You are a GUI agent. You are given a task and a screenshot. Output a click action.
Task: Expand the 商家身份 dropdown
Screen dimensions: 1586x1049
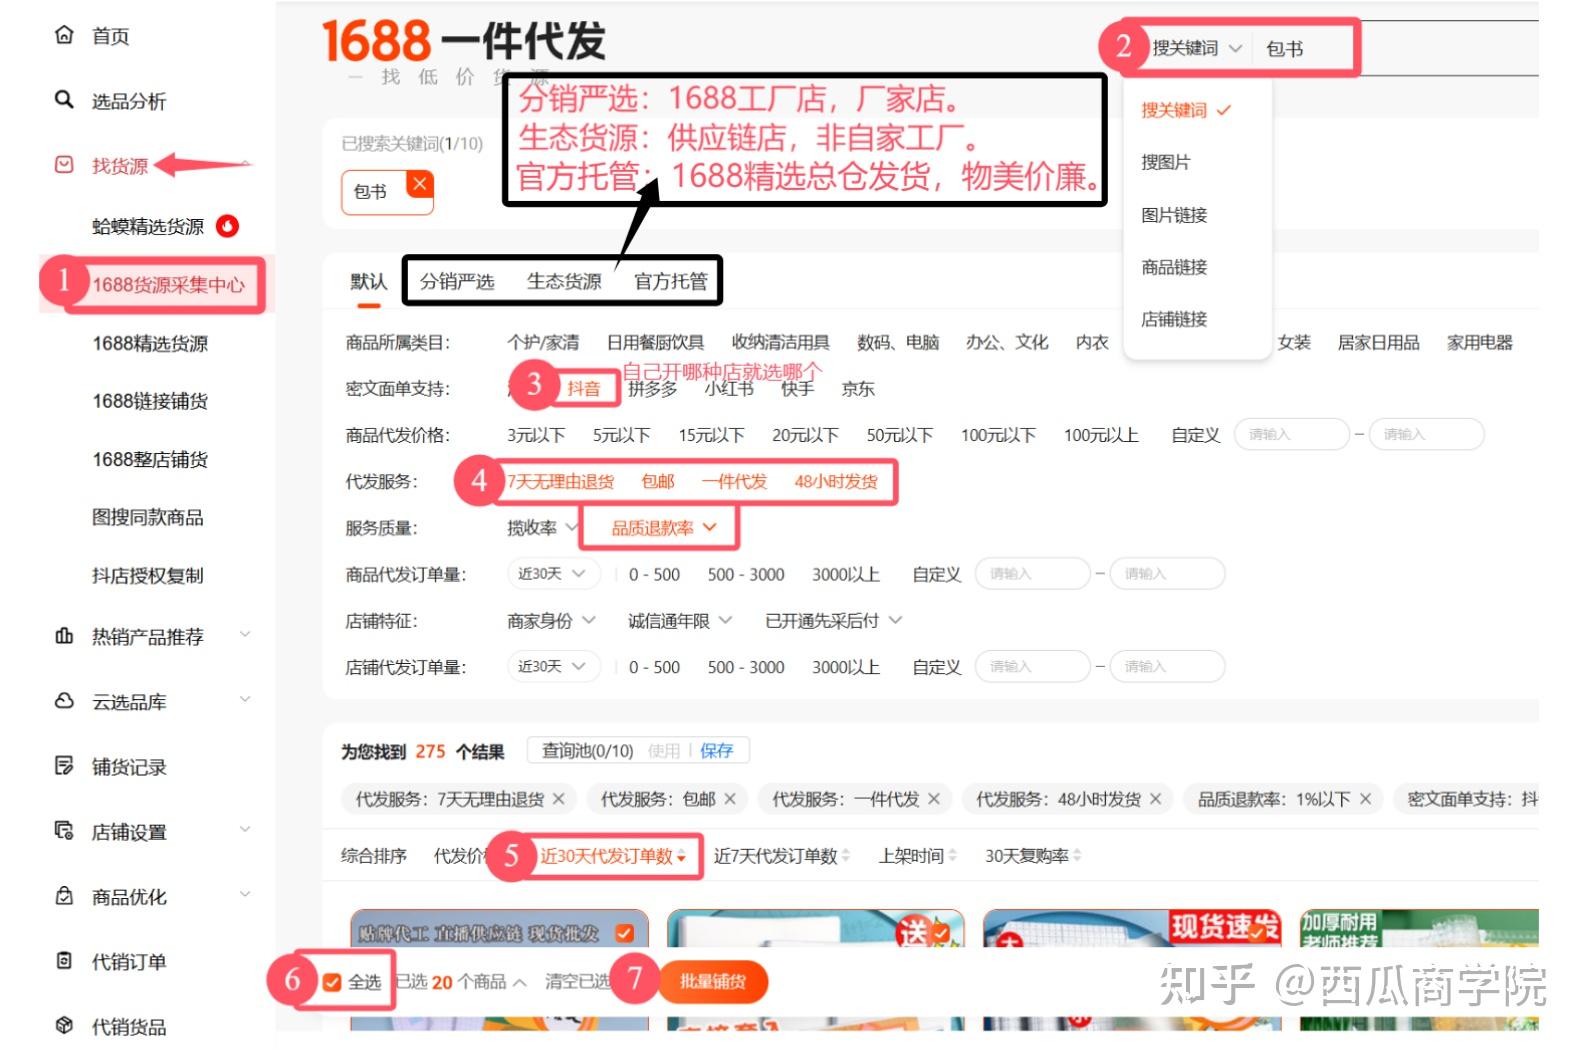[x=551, y=621]
